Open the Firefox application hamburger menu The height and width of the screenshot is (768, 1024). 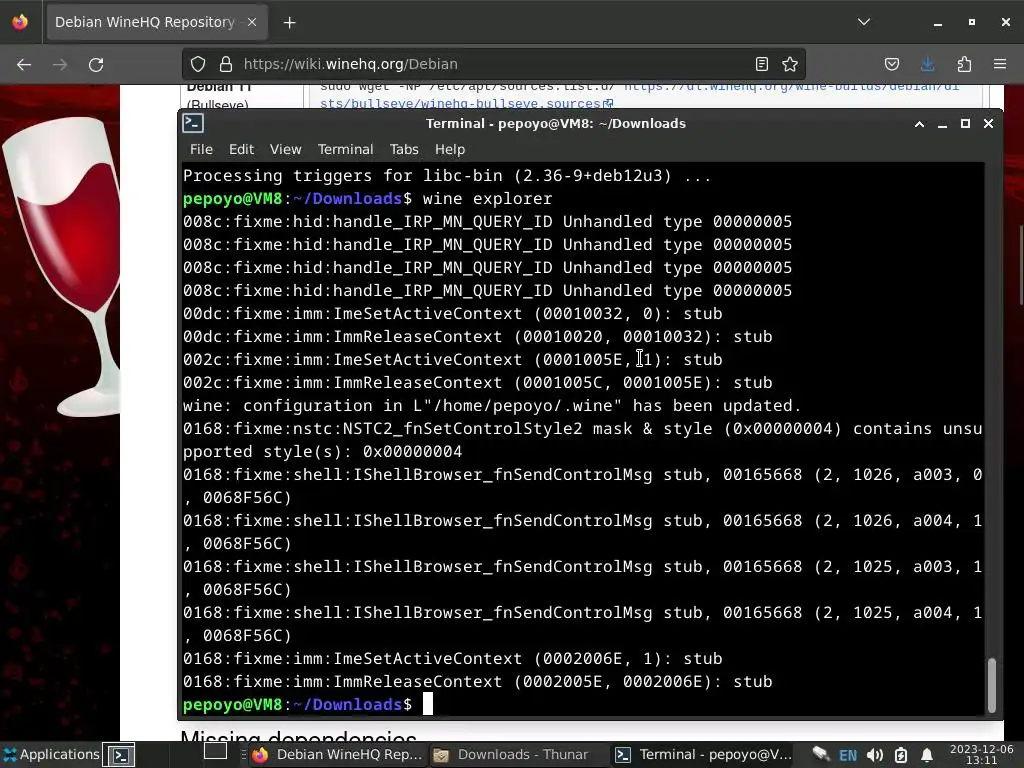[1000, 64]
